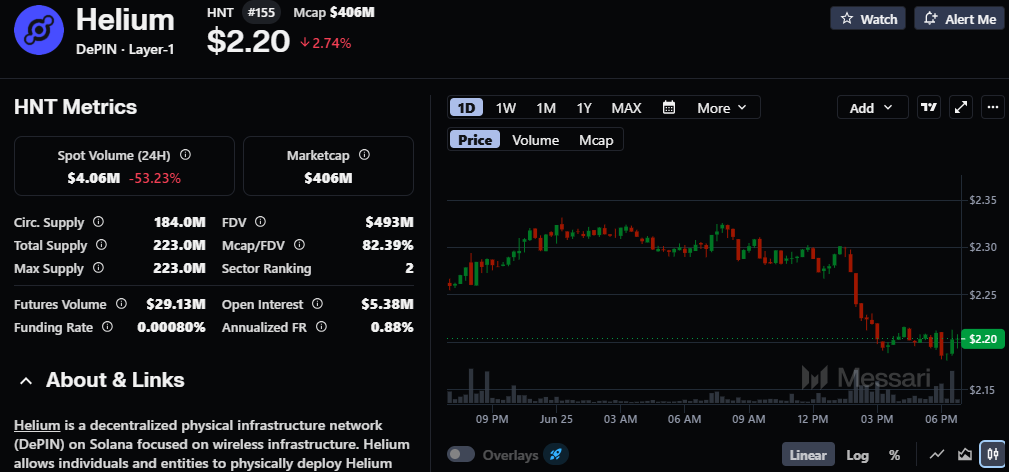Switch chart to Mcap tab
The image size is (1009, 472).
pyautogui.click(x=596, y=140)
